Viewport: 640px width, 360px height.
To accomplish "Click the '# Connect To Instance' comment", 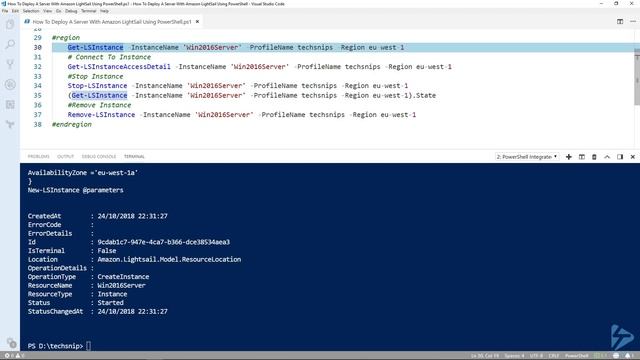I will pyautogui.click(x=109, y=57).
